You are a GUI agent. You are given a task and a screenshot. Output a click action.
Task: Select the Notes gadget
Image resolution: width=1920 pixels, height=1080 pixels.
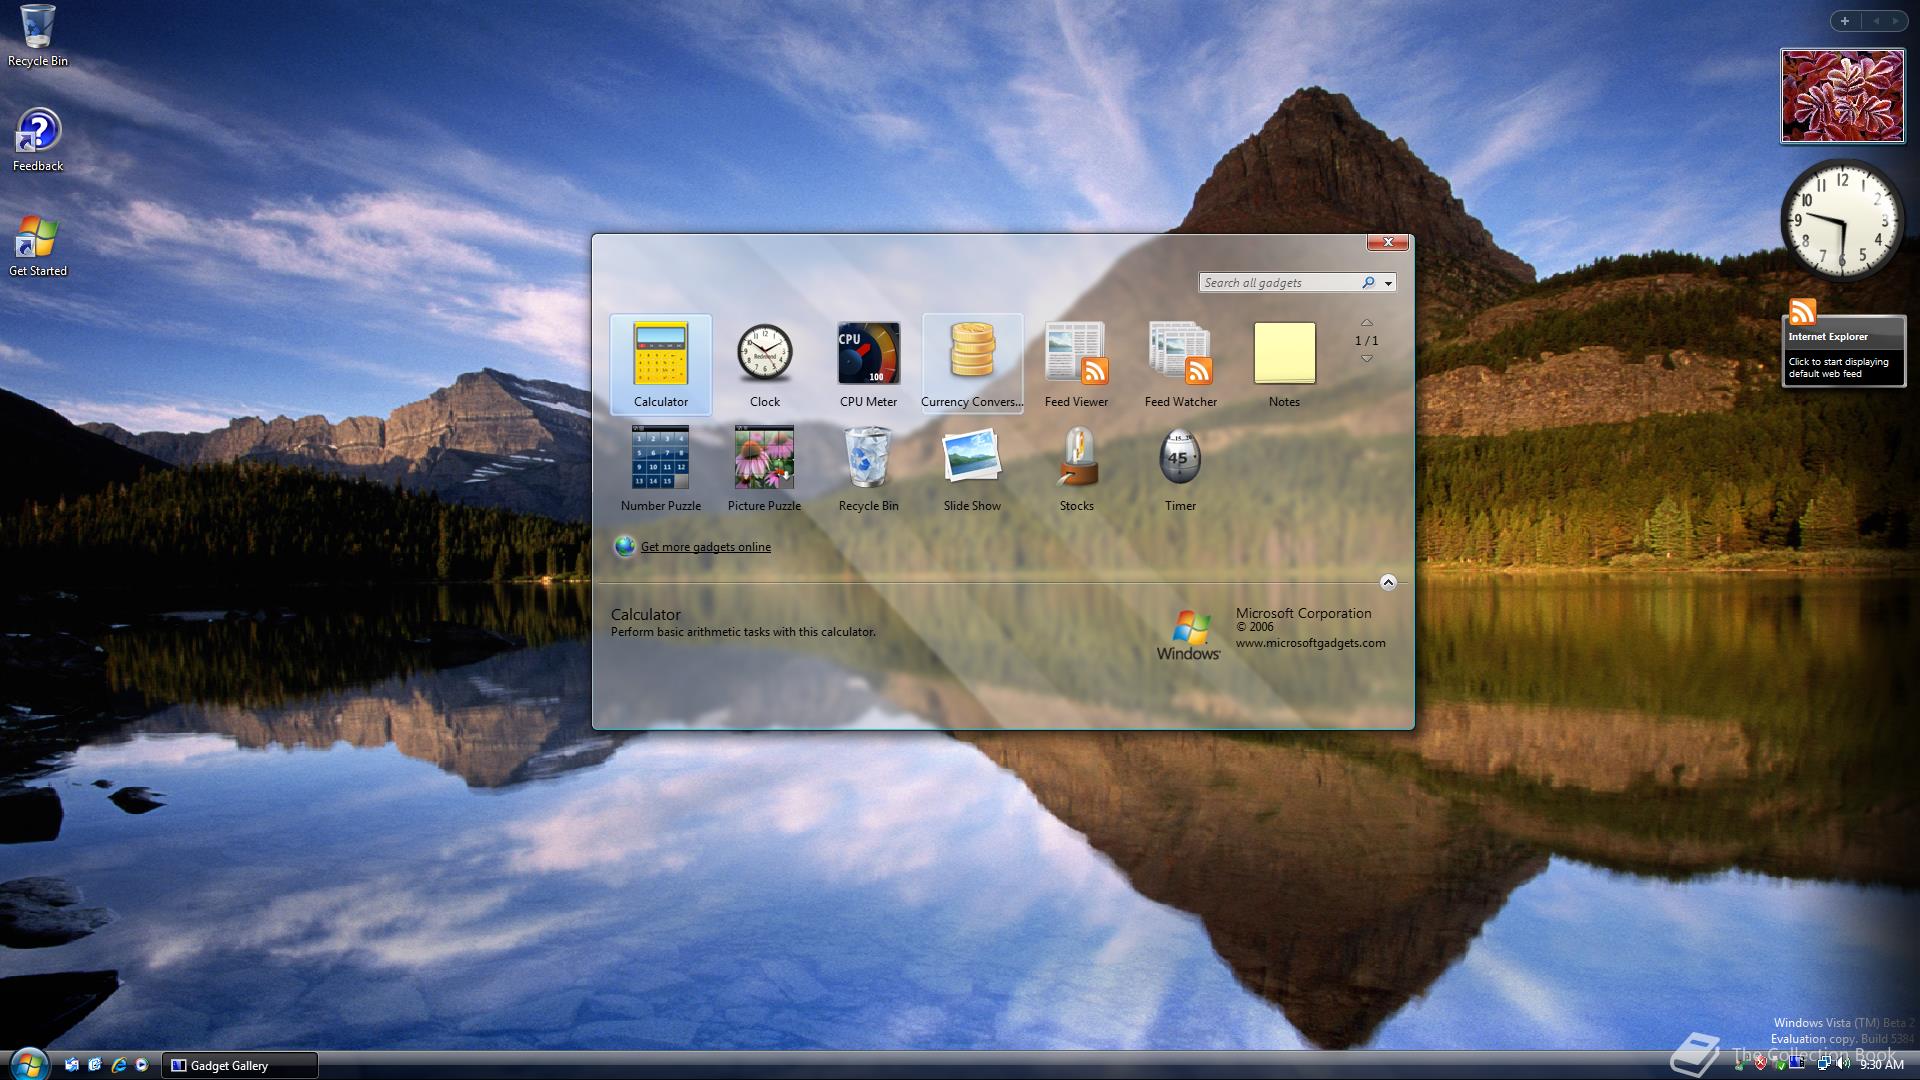pos(1284,364)
